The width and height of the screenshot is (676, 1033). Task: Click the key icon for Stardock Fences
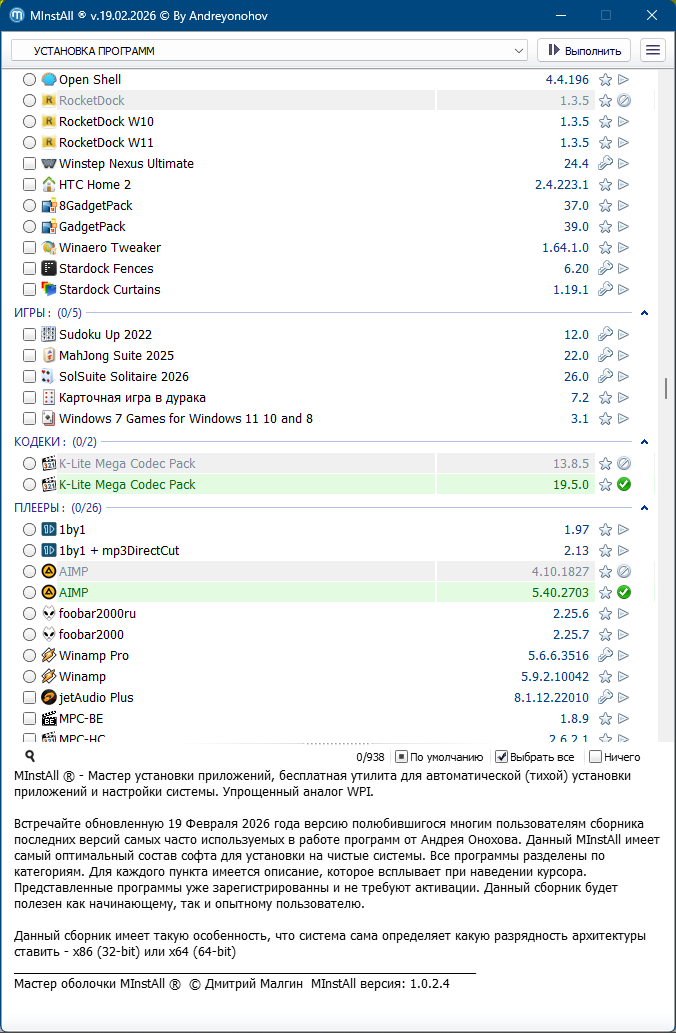[x=605, y=269]
